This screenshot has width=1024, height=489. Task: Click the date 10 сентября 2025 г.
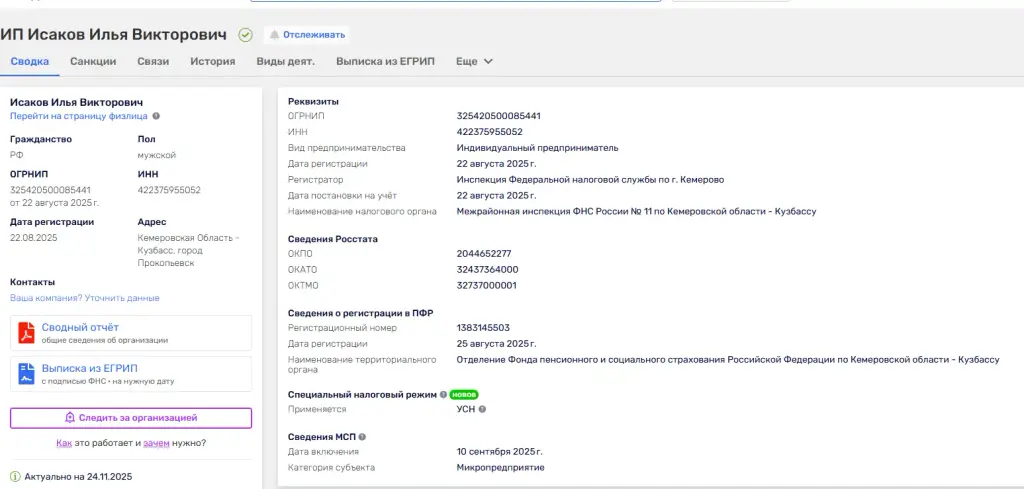500,452
